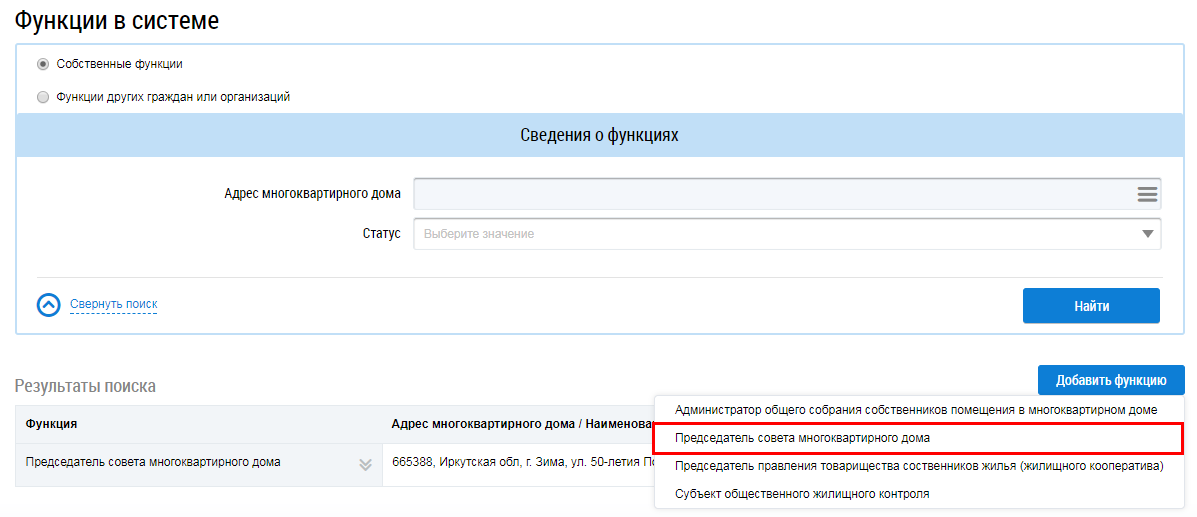
Task: Click the circled arrow collapse search icon
Action: [x=49, y=304]
